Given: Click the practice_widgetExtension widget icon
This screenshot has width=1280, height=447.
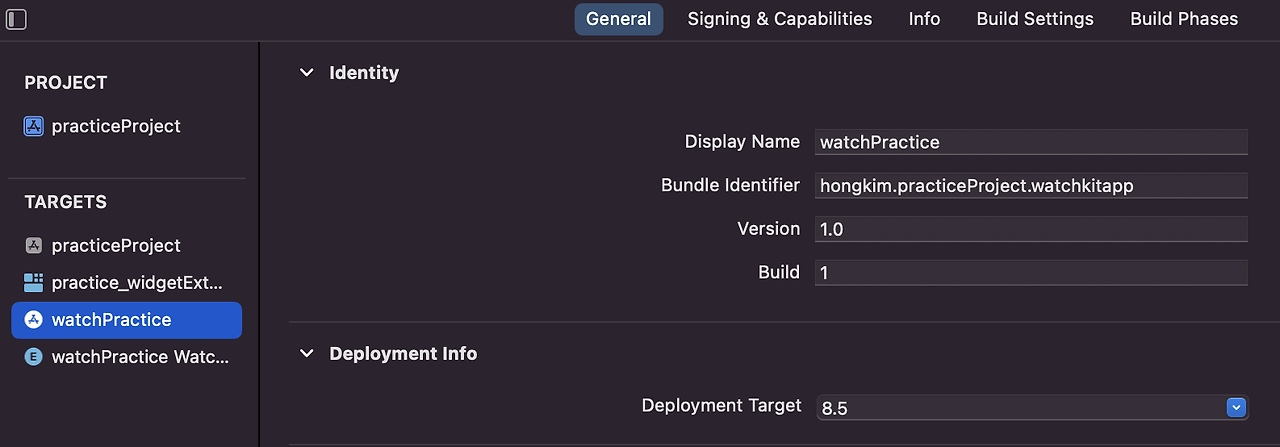Looking at the screenshot, I should pyautogui.click(x=34, y=282).
